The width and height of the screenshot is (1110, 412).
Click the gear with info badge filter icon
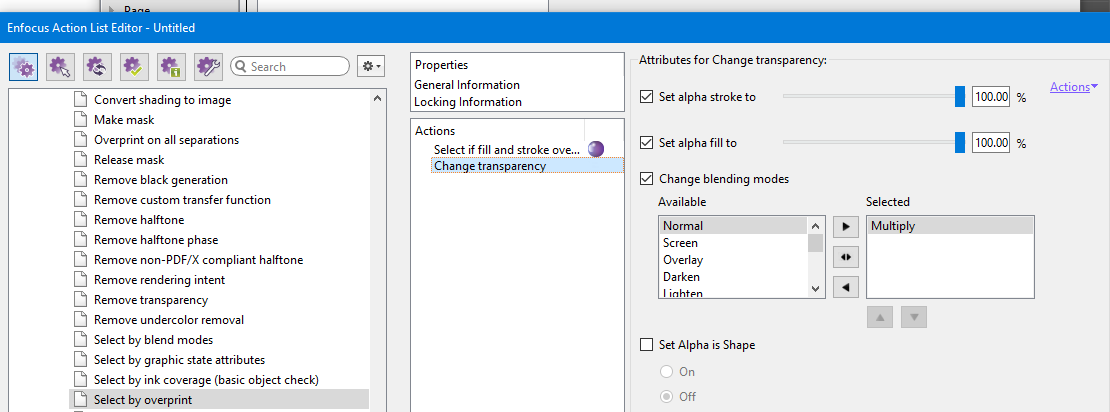[x=171, y=67]
